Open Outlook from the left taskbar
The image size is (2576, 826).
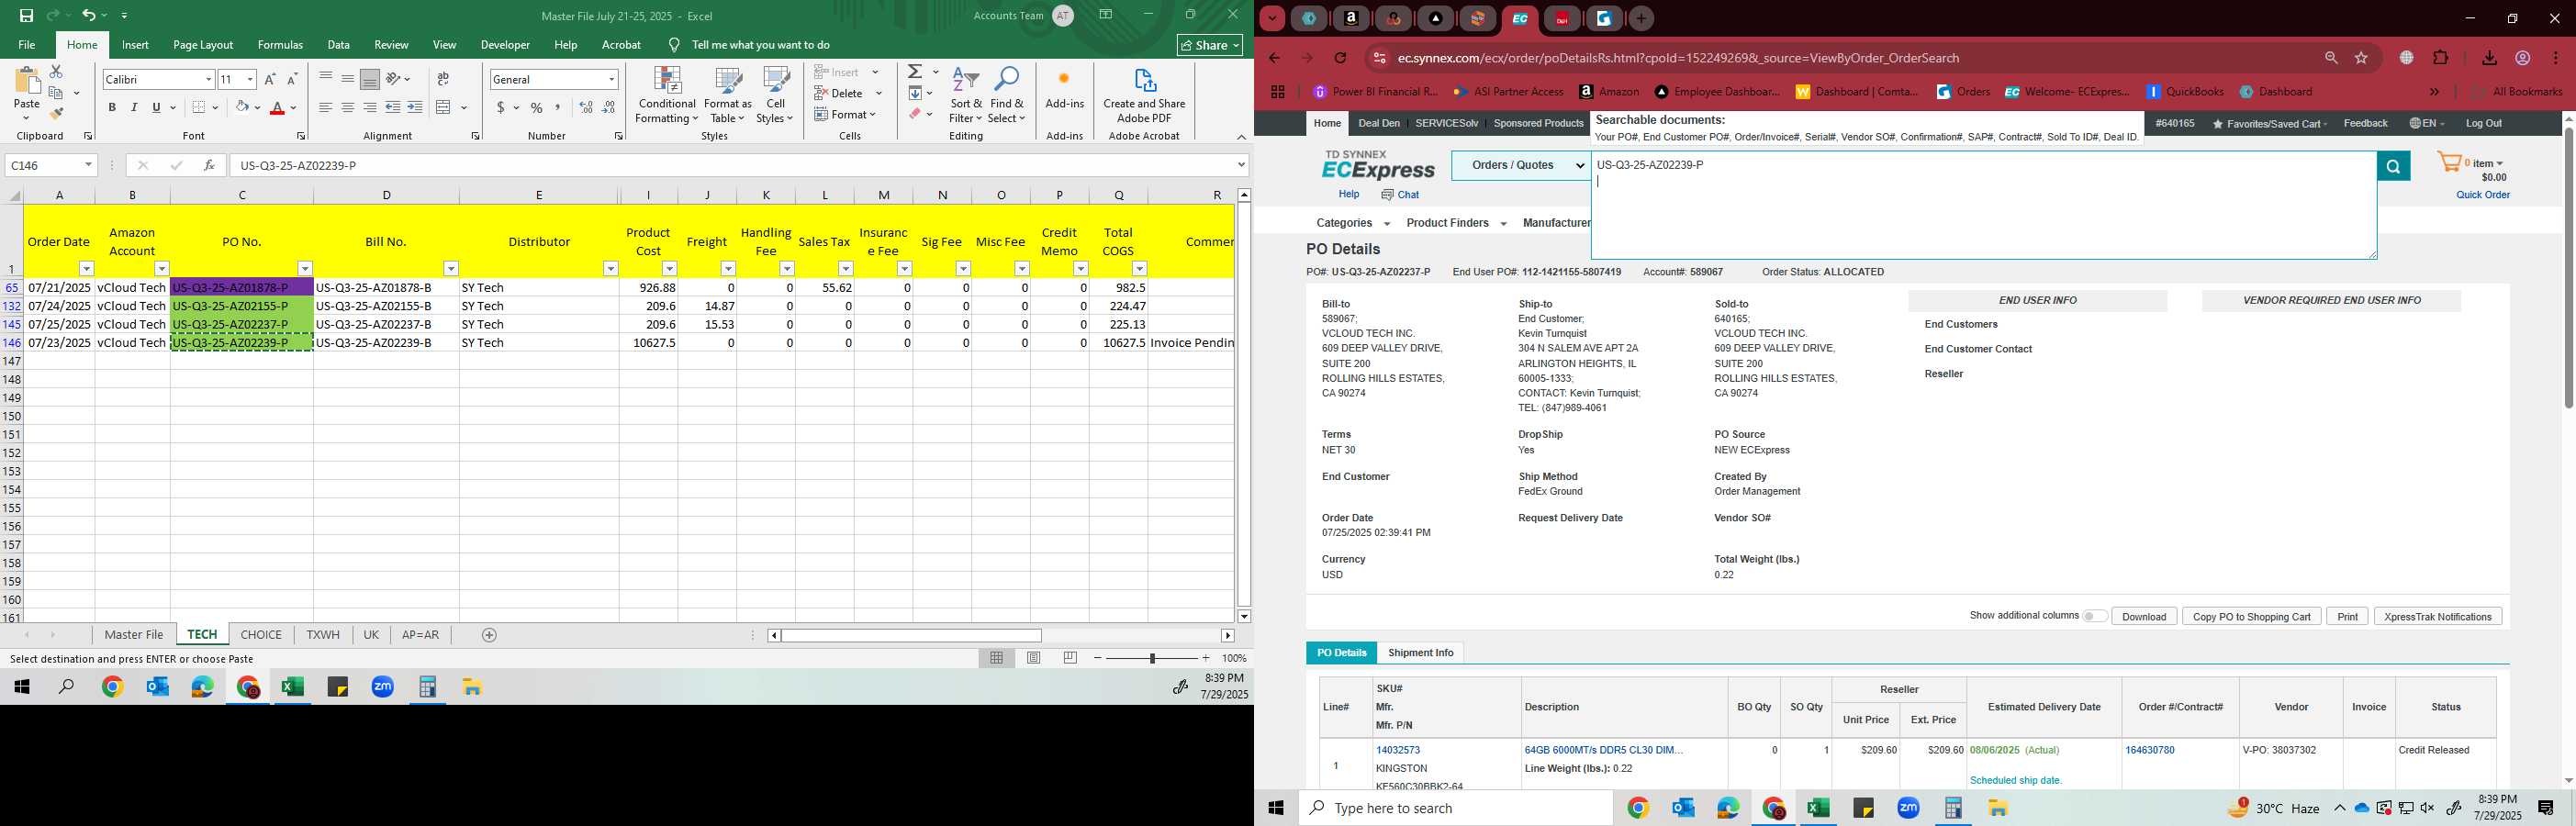[x=157, y=687]
